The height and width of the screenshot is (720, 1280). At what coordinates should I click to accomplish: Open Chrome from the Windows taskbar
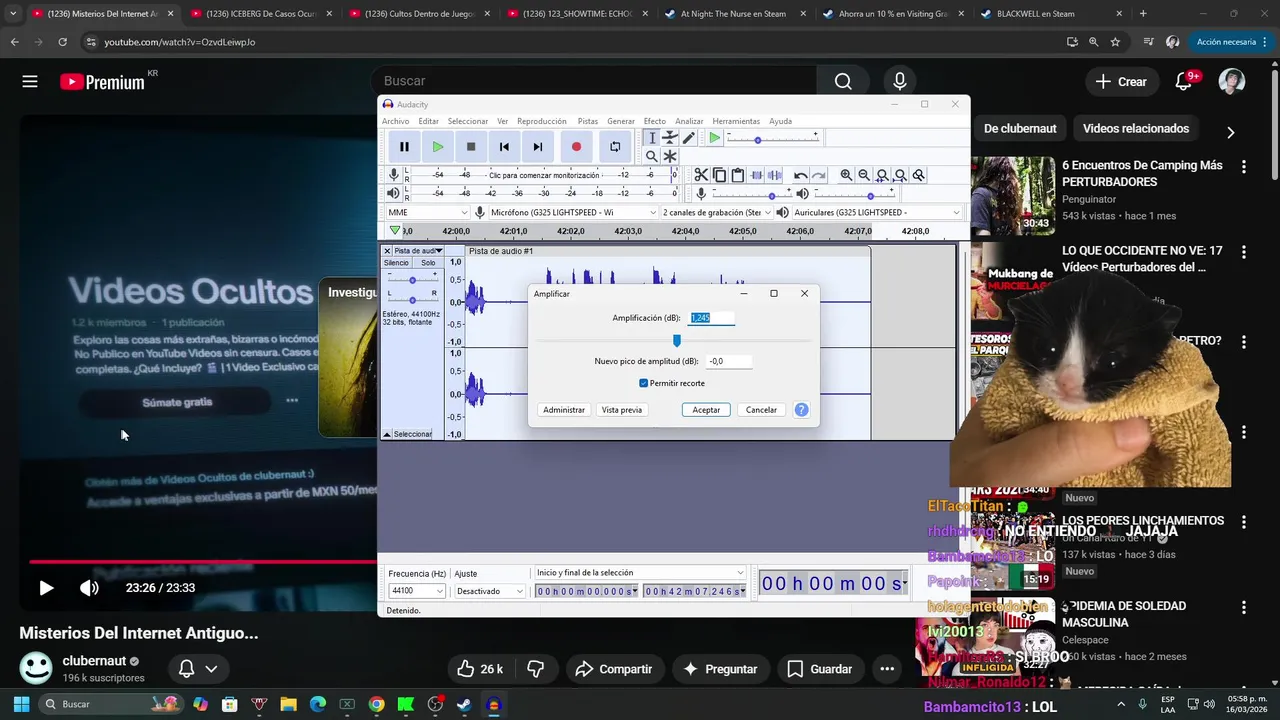click(376, 704)
